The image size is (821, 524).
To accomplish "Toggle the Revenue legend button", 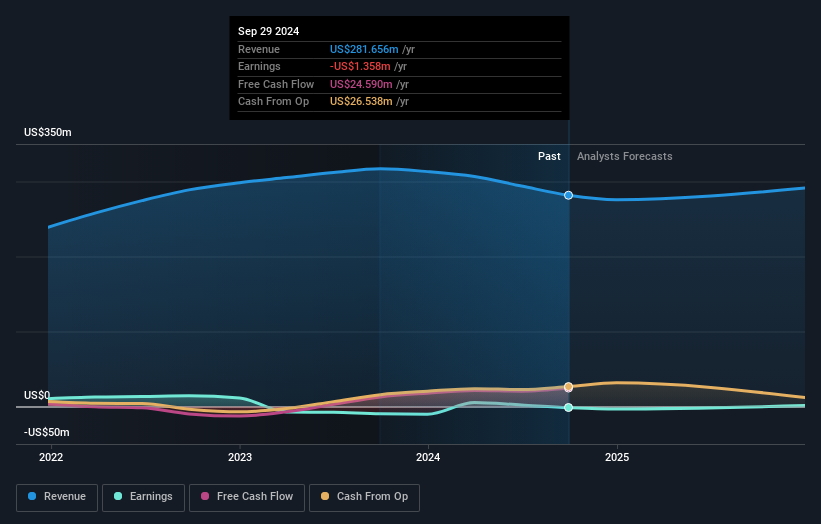I will click(57, 497).
